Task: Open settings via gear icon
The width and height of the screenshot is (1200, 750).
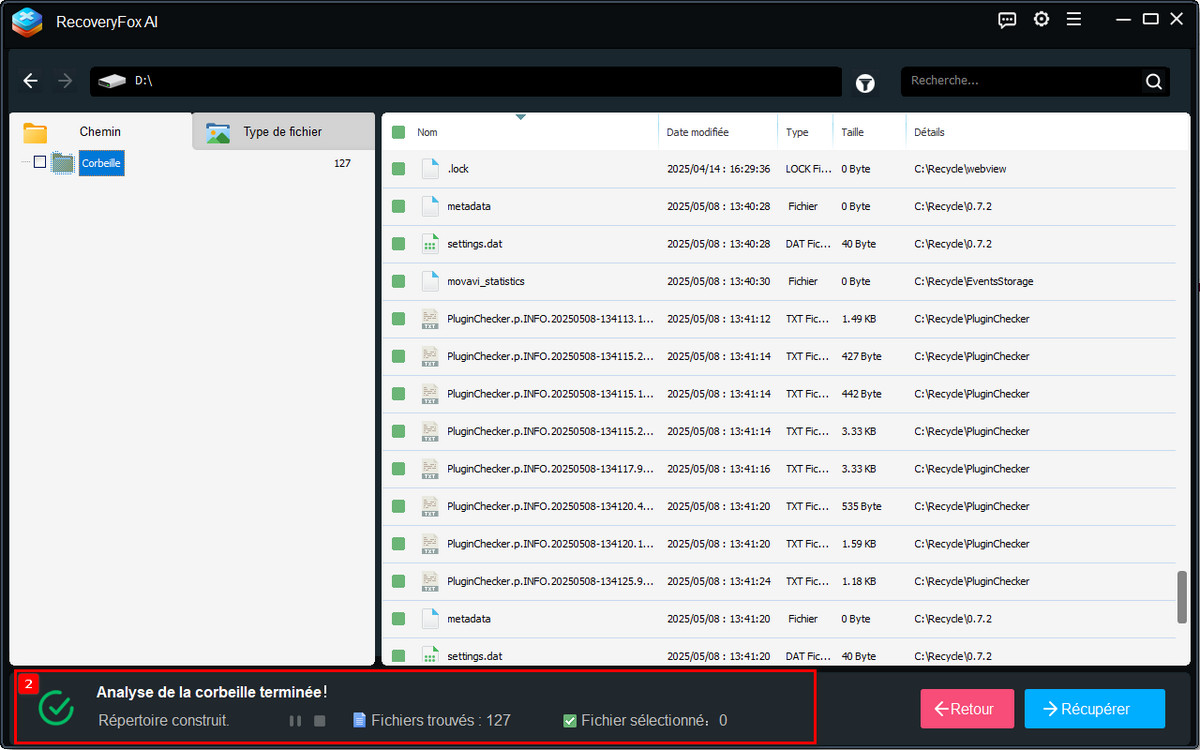Action: pyautogui.click(x=1041, y=20)
